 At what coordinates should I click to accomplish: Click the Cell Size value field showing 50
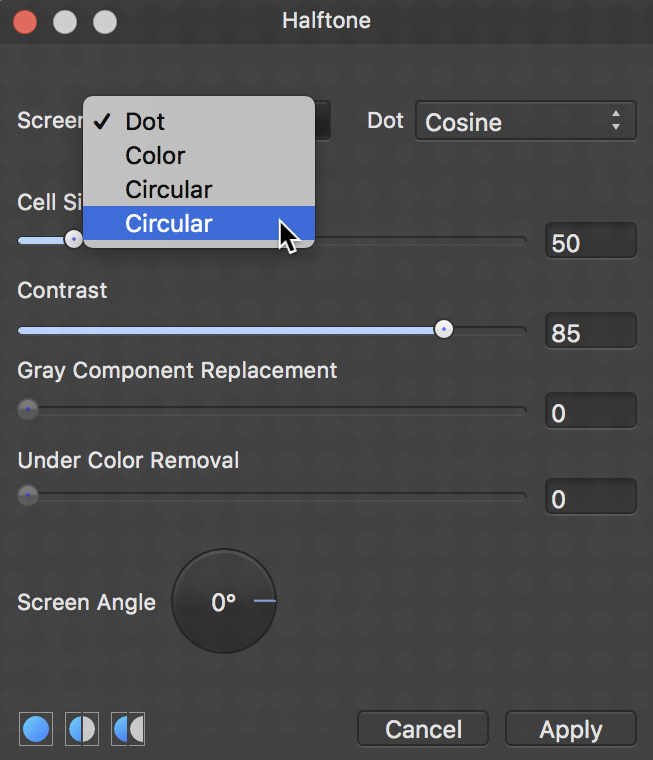[590, 241]
